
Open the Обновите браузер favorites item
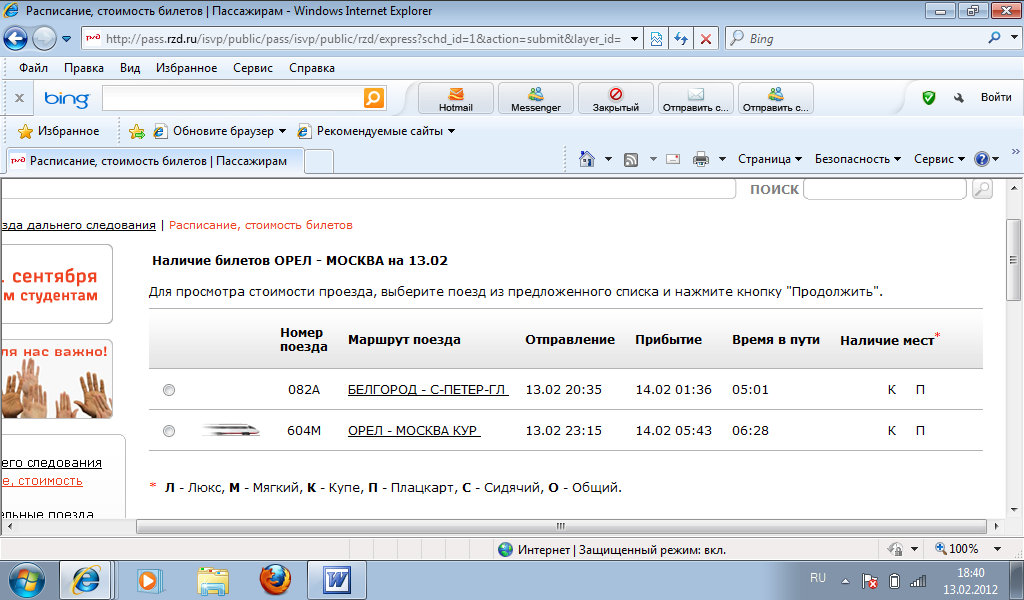pos(219,131)
